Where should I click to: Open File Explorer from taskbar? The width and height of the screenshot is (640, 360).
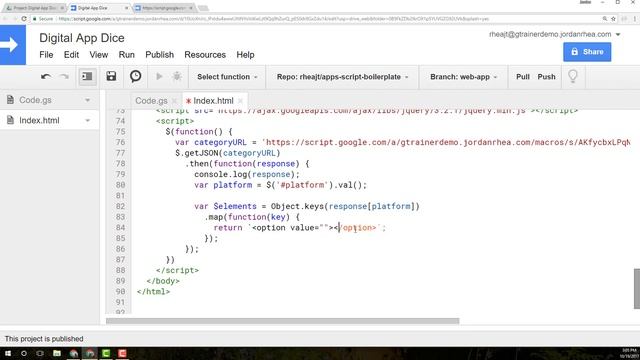point(57,353)
